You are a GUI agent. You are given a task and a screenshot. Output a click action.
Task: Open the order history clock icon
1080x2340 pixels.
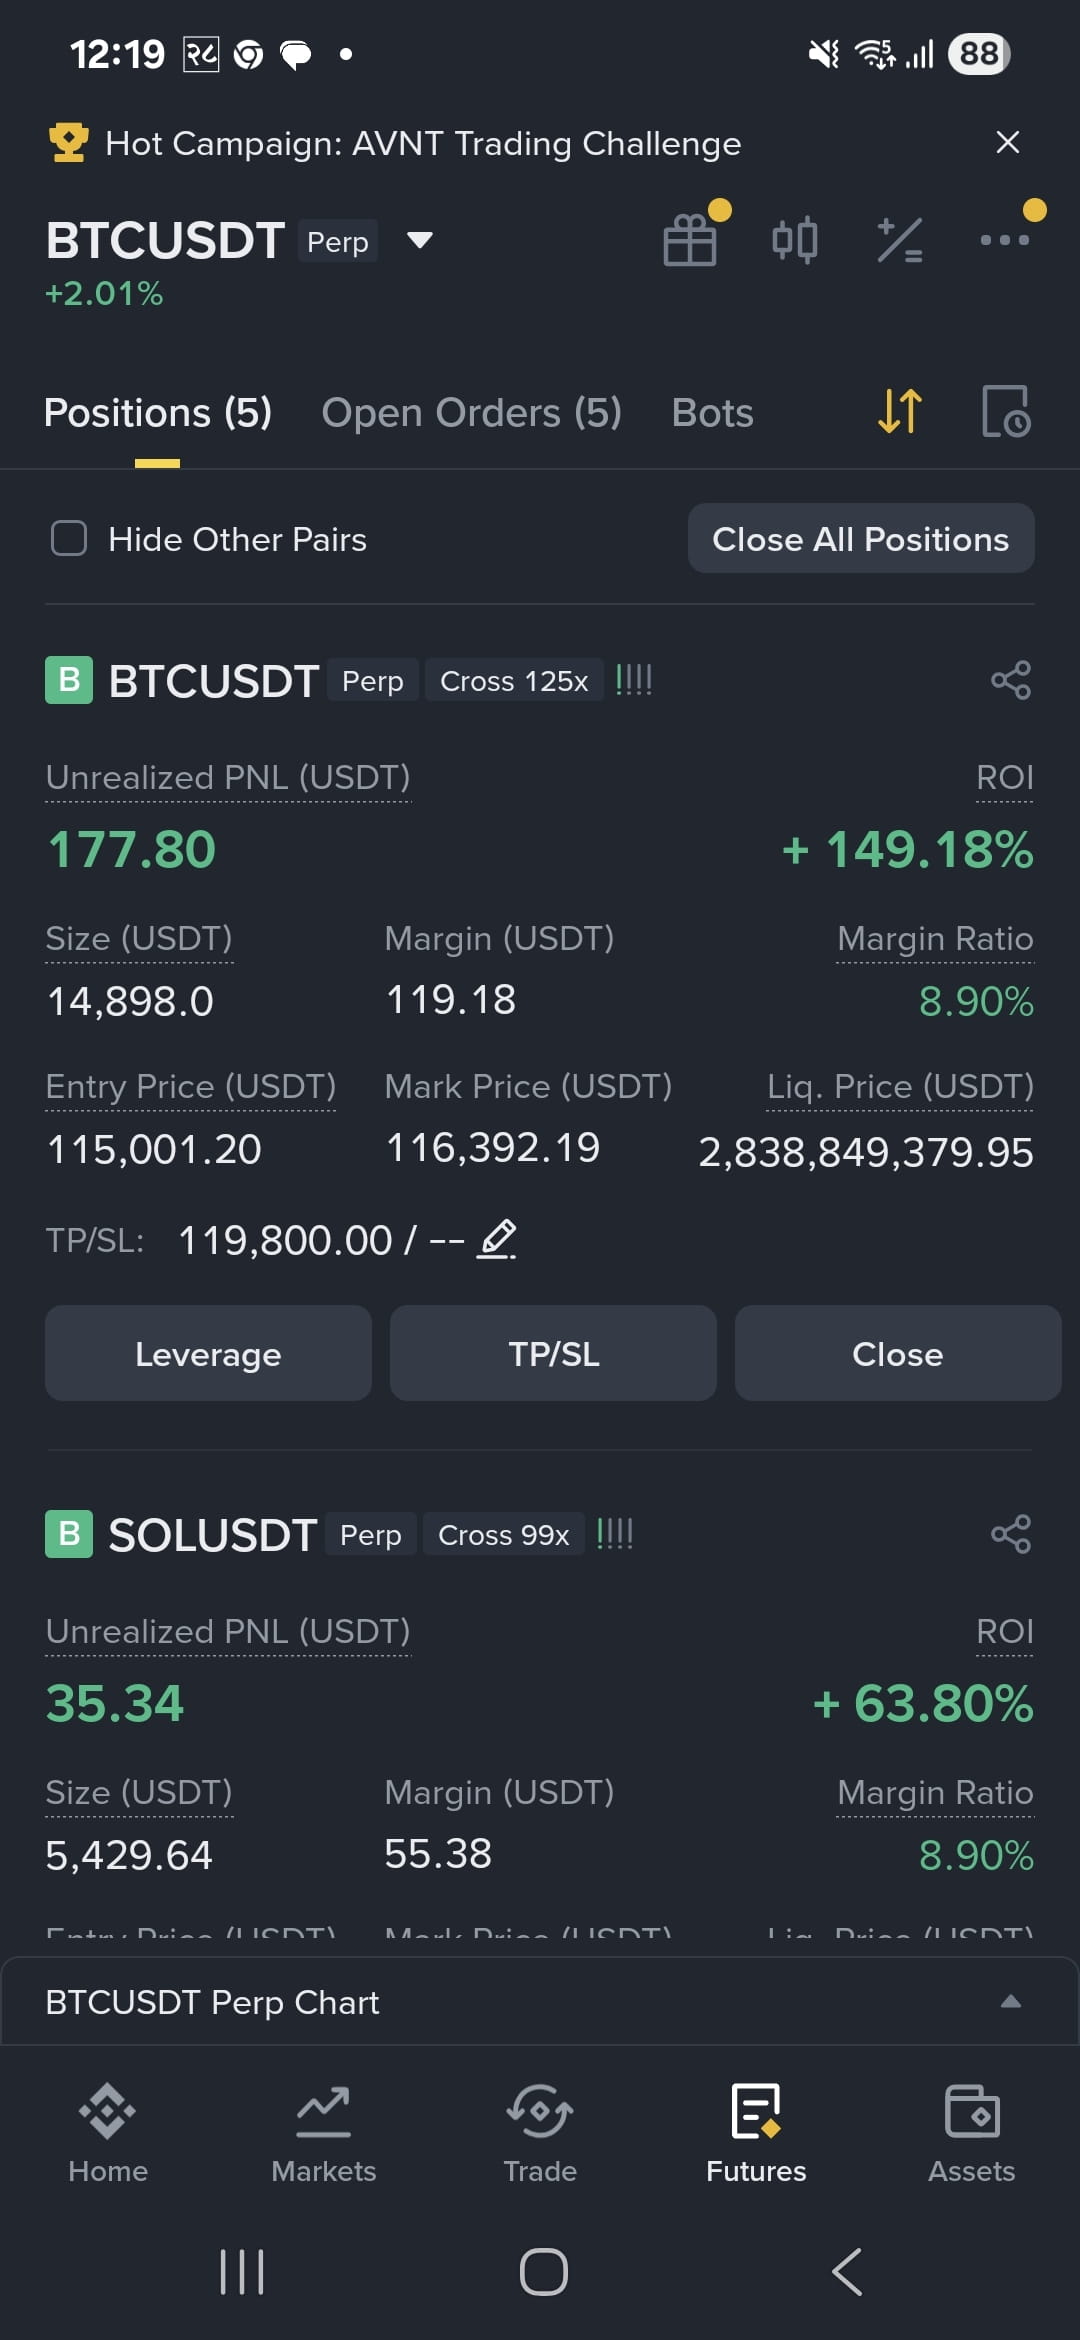click(1006, 411)
